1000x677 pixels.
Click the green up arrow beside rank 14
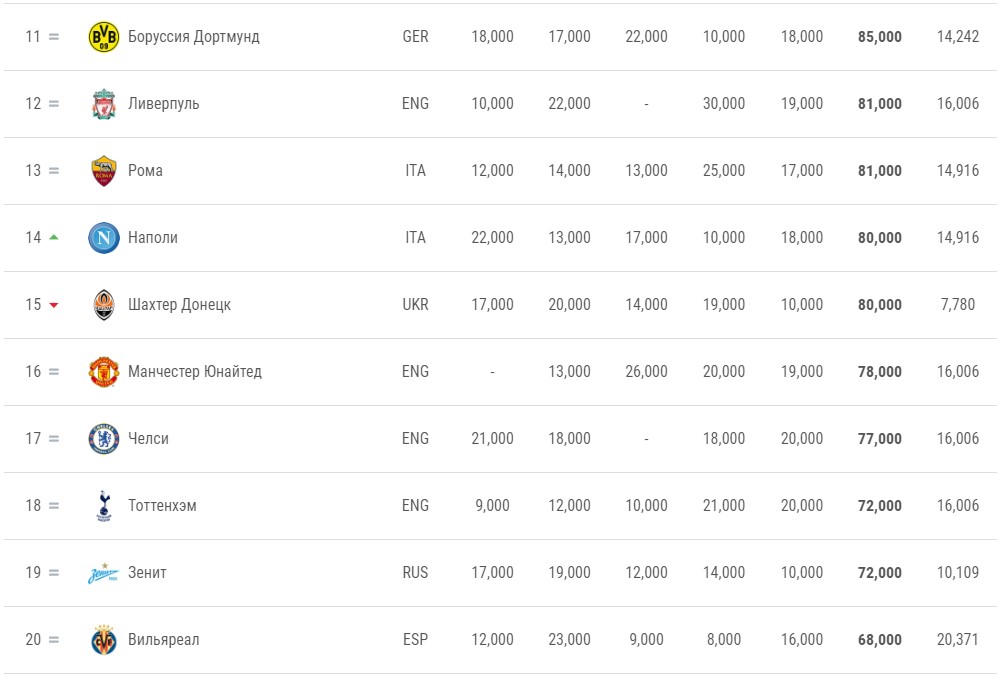[x=54, y=237]
